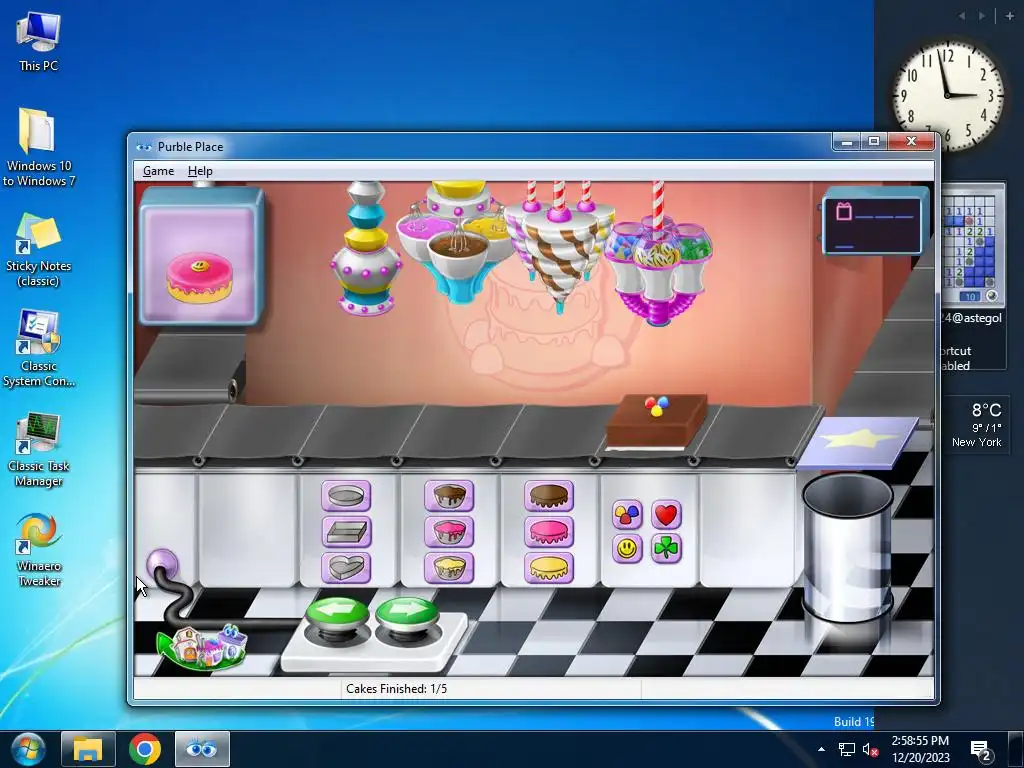Minimize the Purble Place window
Viewport: 1024px width, 768px height.
click(x=846, y=142)
